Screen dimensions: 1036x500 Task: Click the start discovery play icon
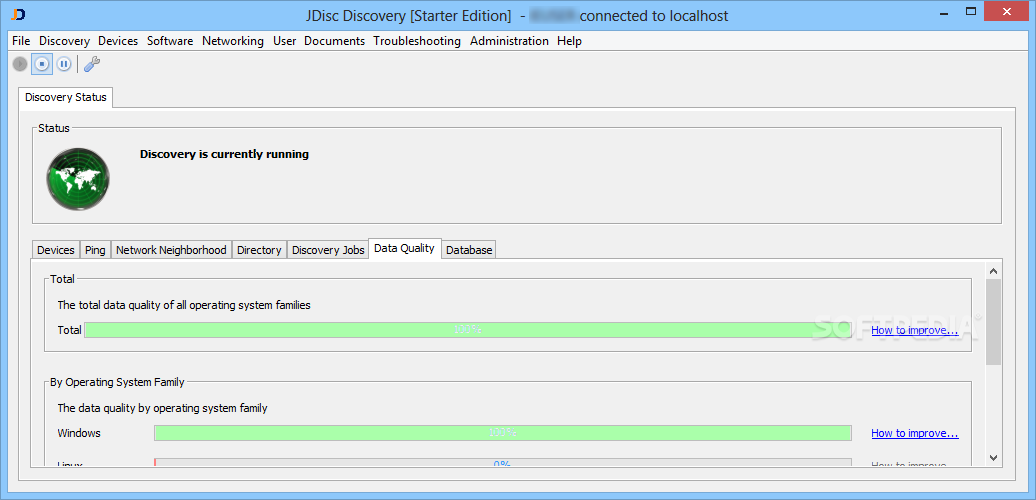[20, 64]
